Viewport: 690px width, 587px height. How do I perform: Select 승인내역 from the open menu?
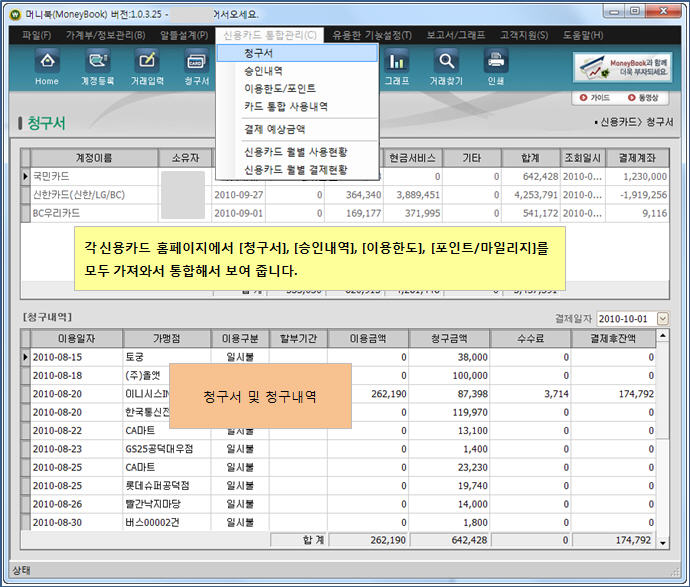(x=263, y=72)
